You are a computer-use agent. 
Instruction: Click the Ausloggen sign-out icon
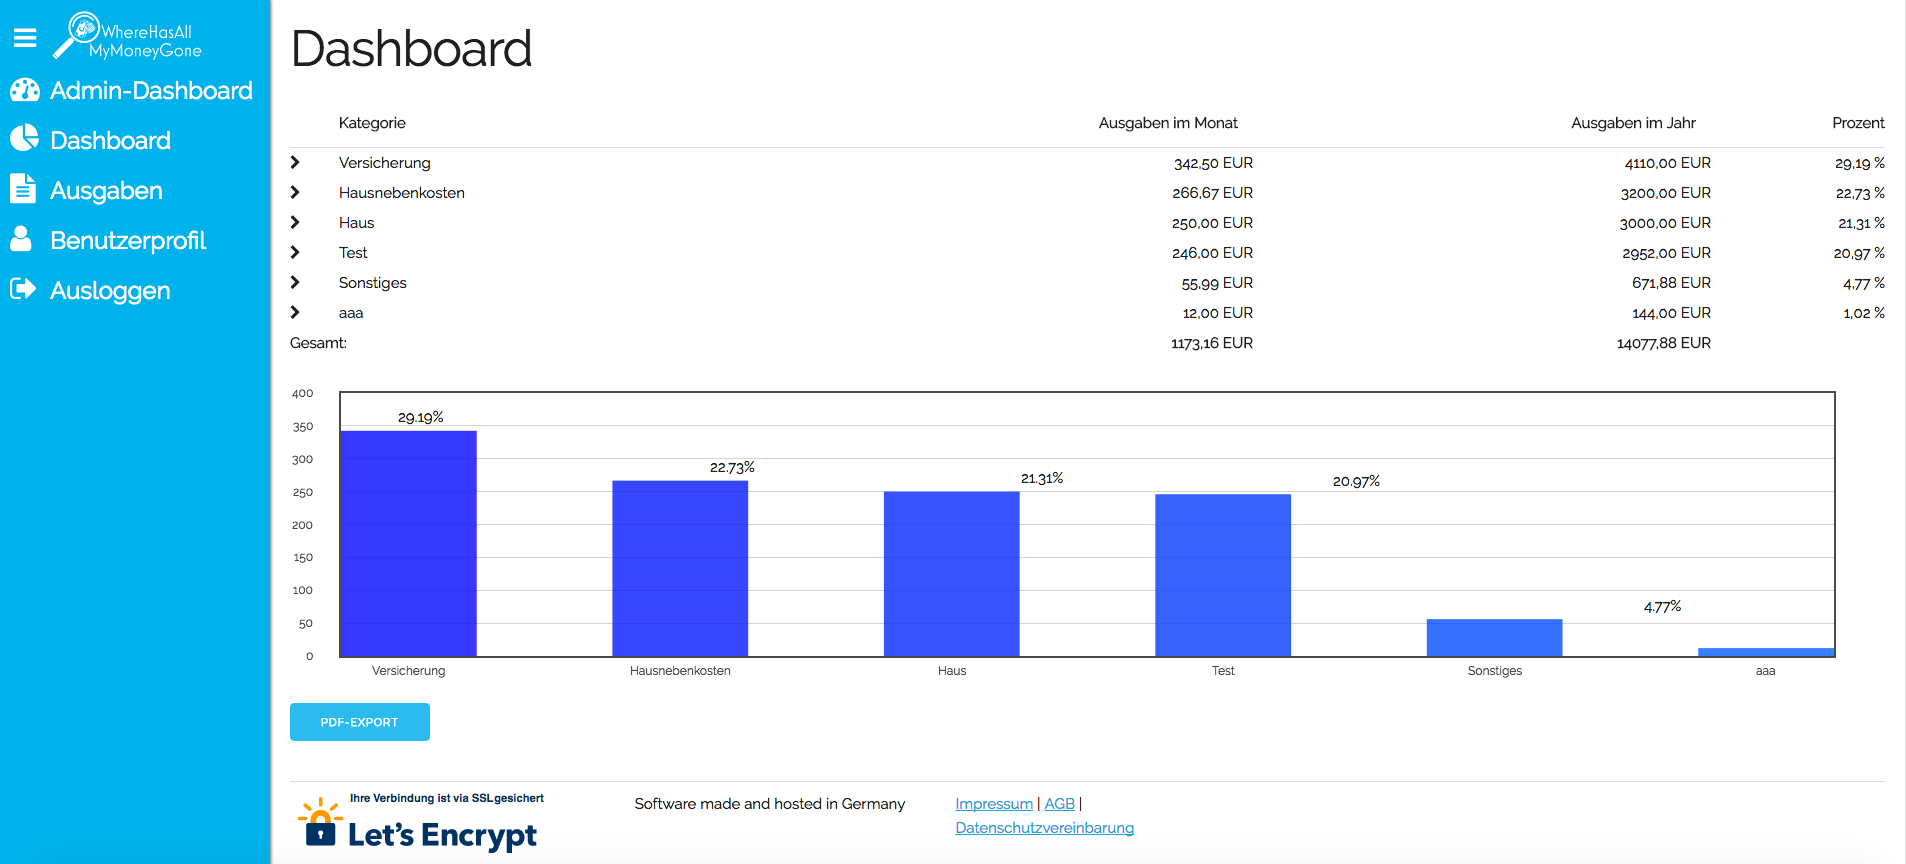(23, 289)
